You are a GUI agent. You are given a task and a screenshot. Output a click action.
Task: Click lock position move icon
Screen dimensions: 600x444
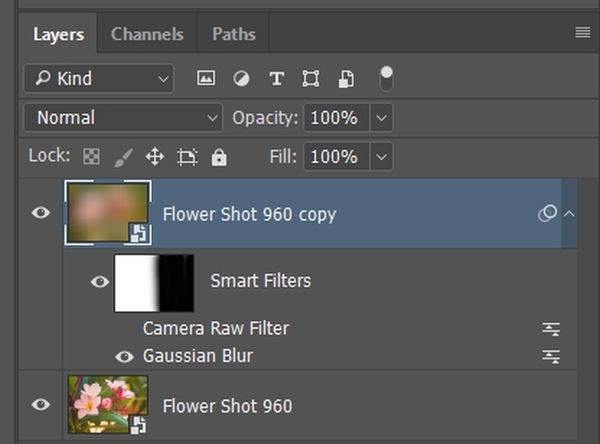tap(155, 157)
